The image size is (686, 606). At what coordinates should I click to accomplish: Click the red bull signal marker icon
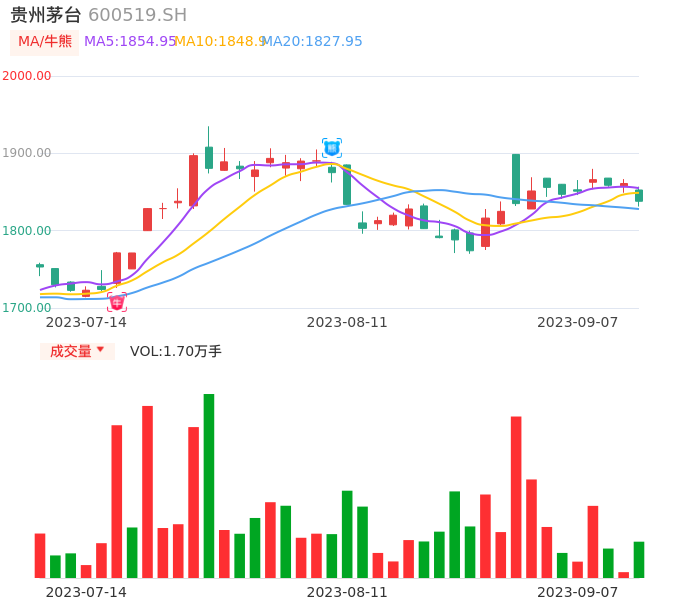(x=117, y=302)
